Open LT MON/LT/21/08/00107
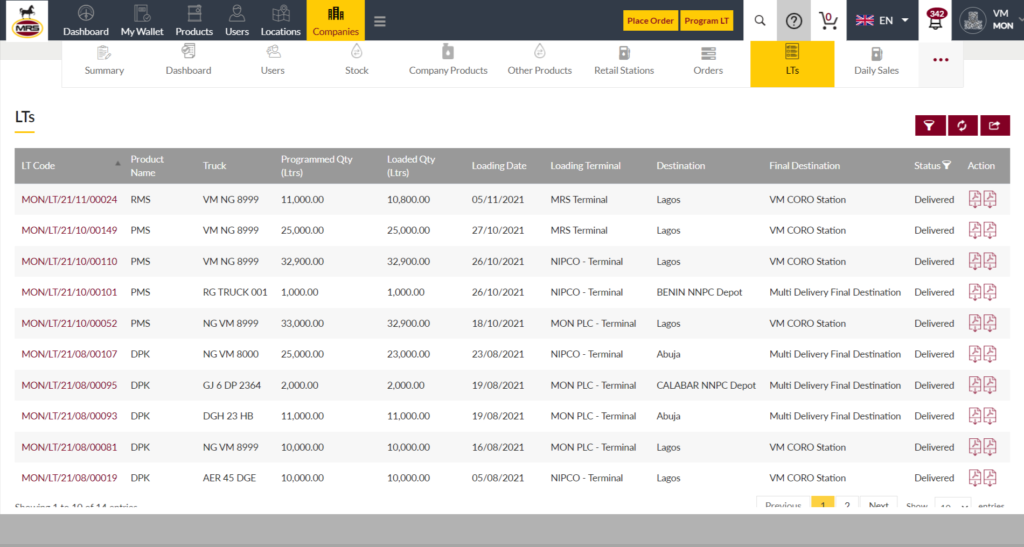Viewport: 1024px width, 547px height. (69, 354)
